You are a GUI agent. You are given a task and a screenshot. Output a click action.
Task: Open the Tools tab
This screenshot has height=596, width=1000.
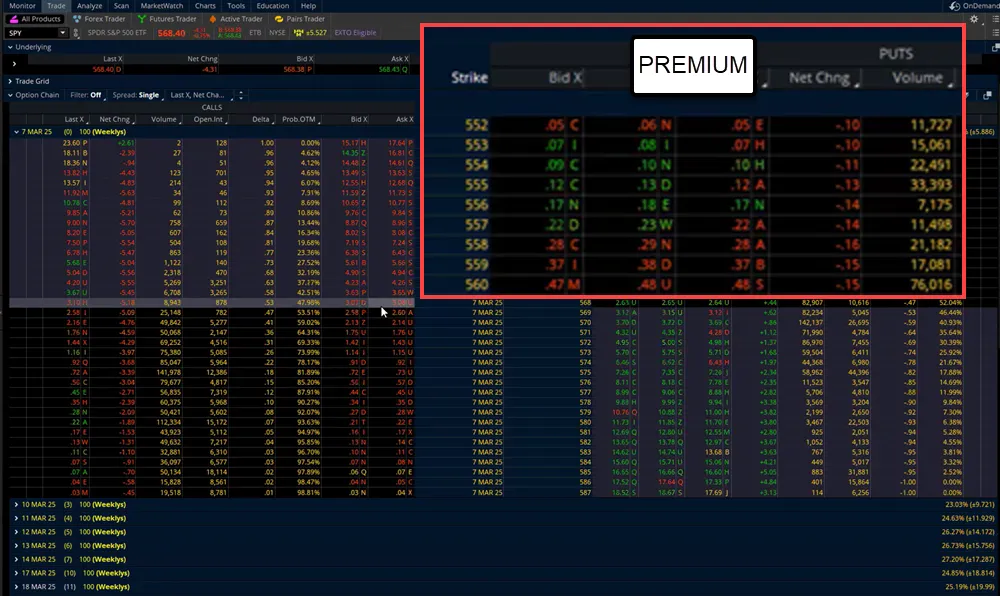tap(236, 6)
